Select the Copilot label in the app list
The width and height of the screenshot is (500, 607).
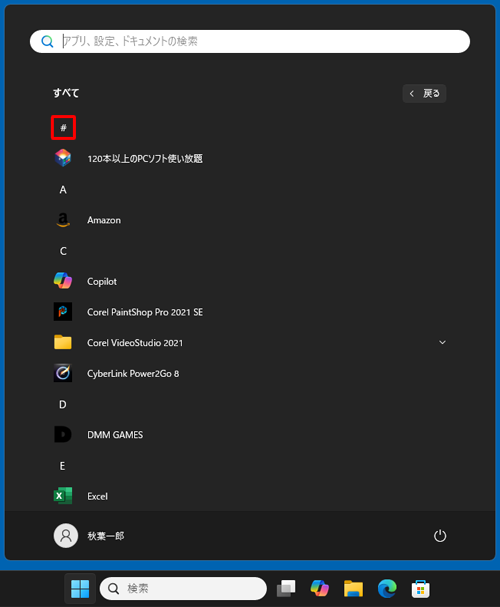(102, 281)
